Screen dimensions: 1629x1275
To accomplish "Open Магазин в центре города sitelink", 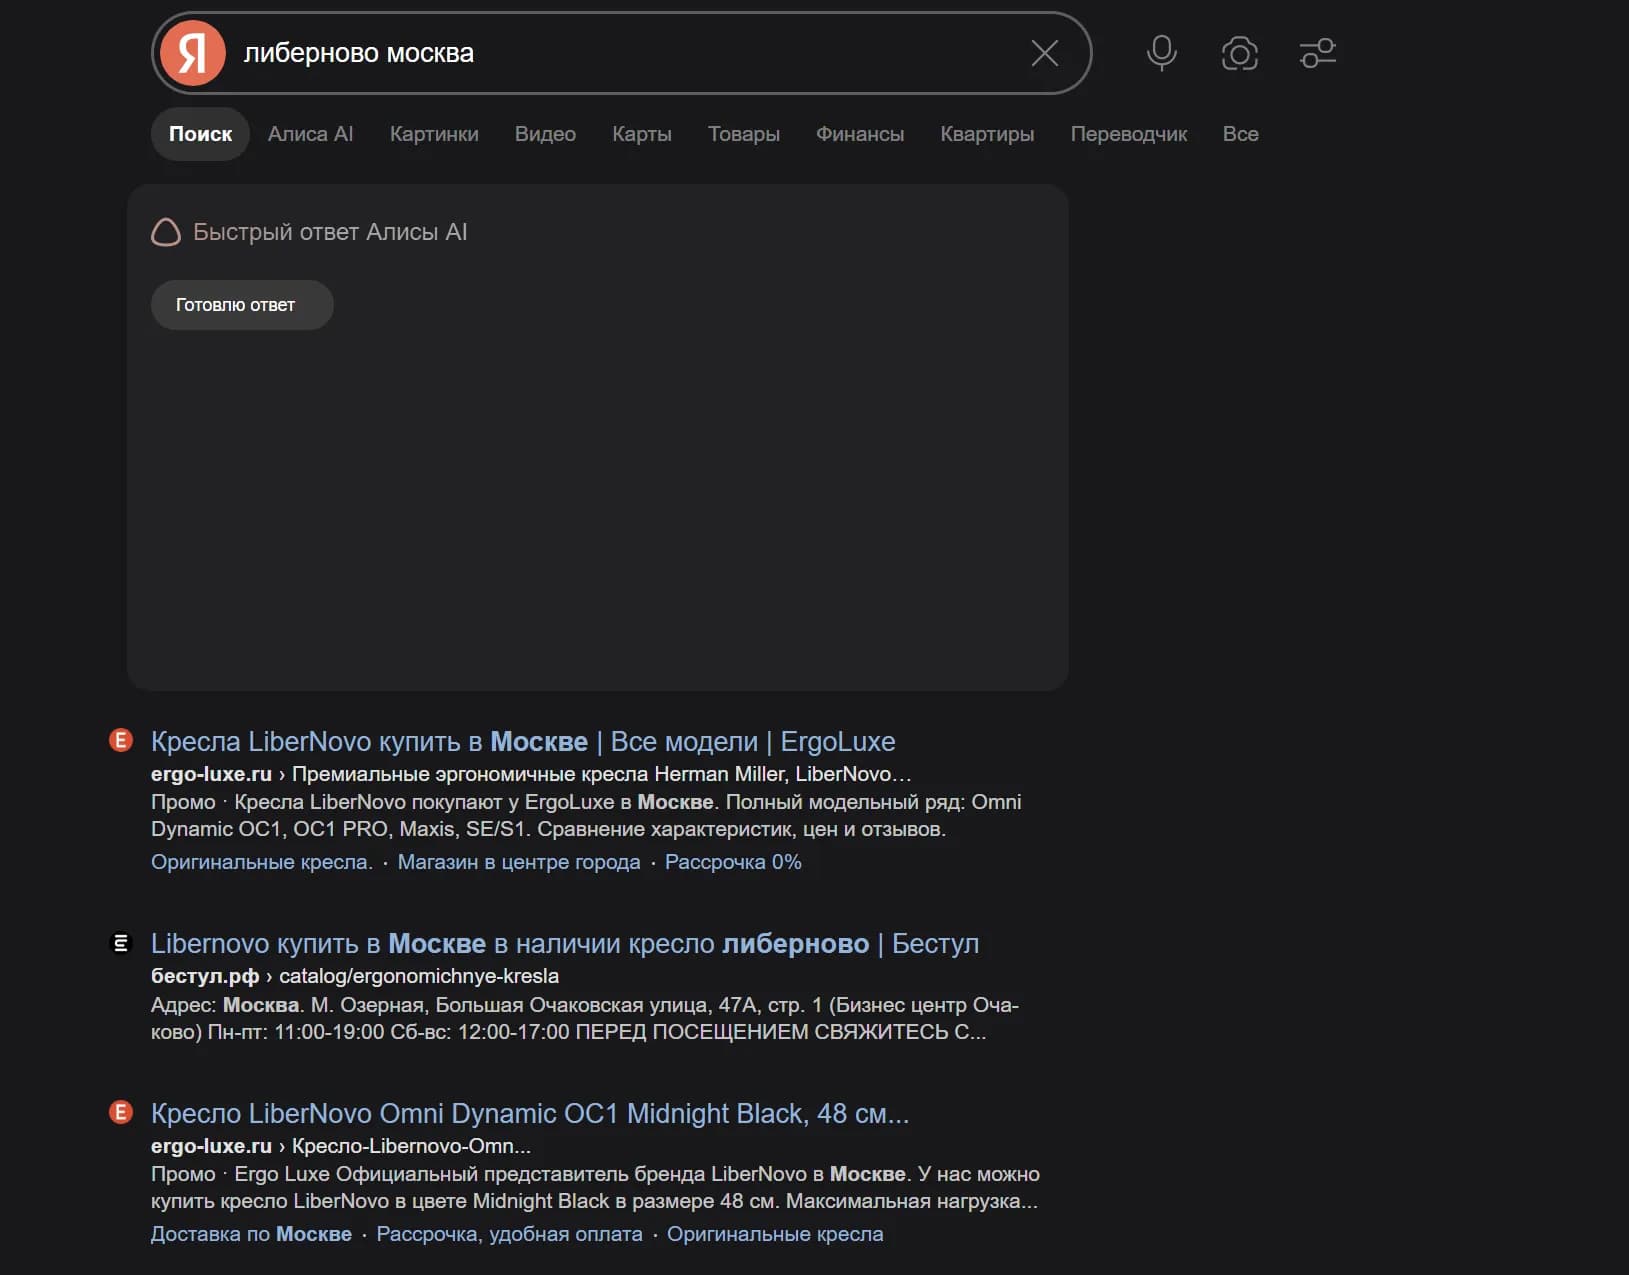I will (x=519, y=862).
